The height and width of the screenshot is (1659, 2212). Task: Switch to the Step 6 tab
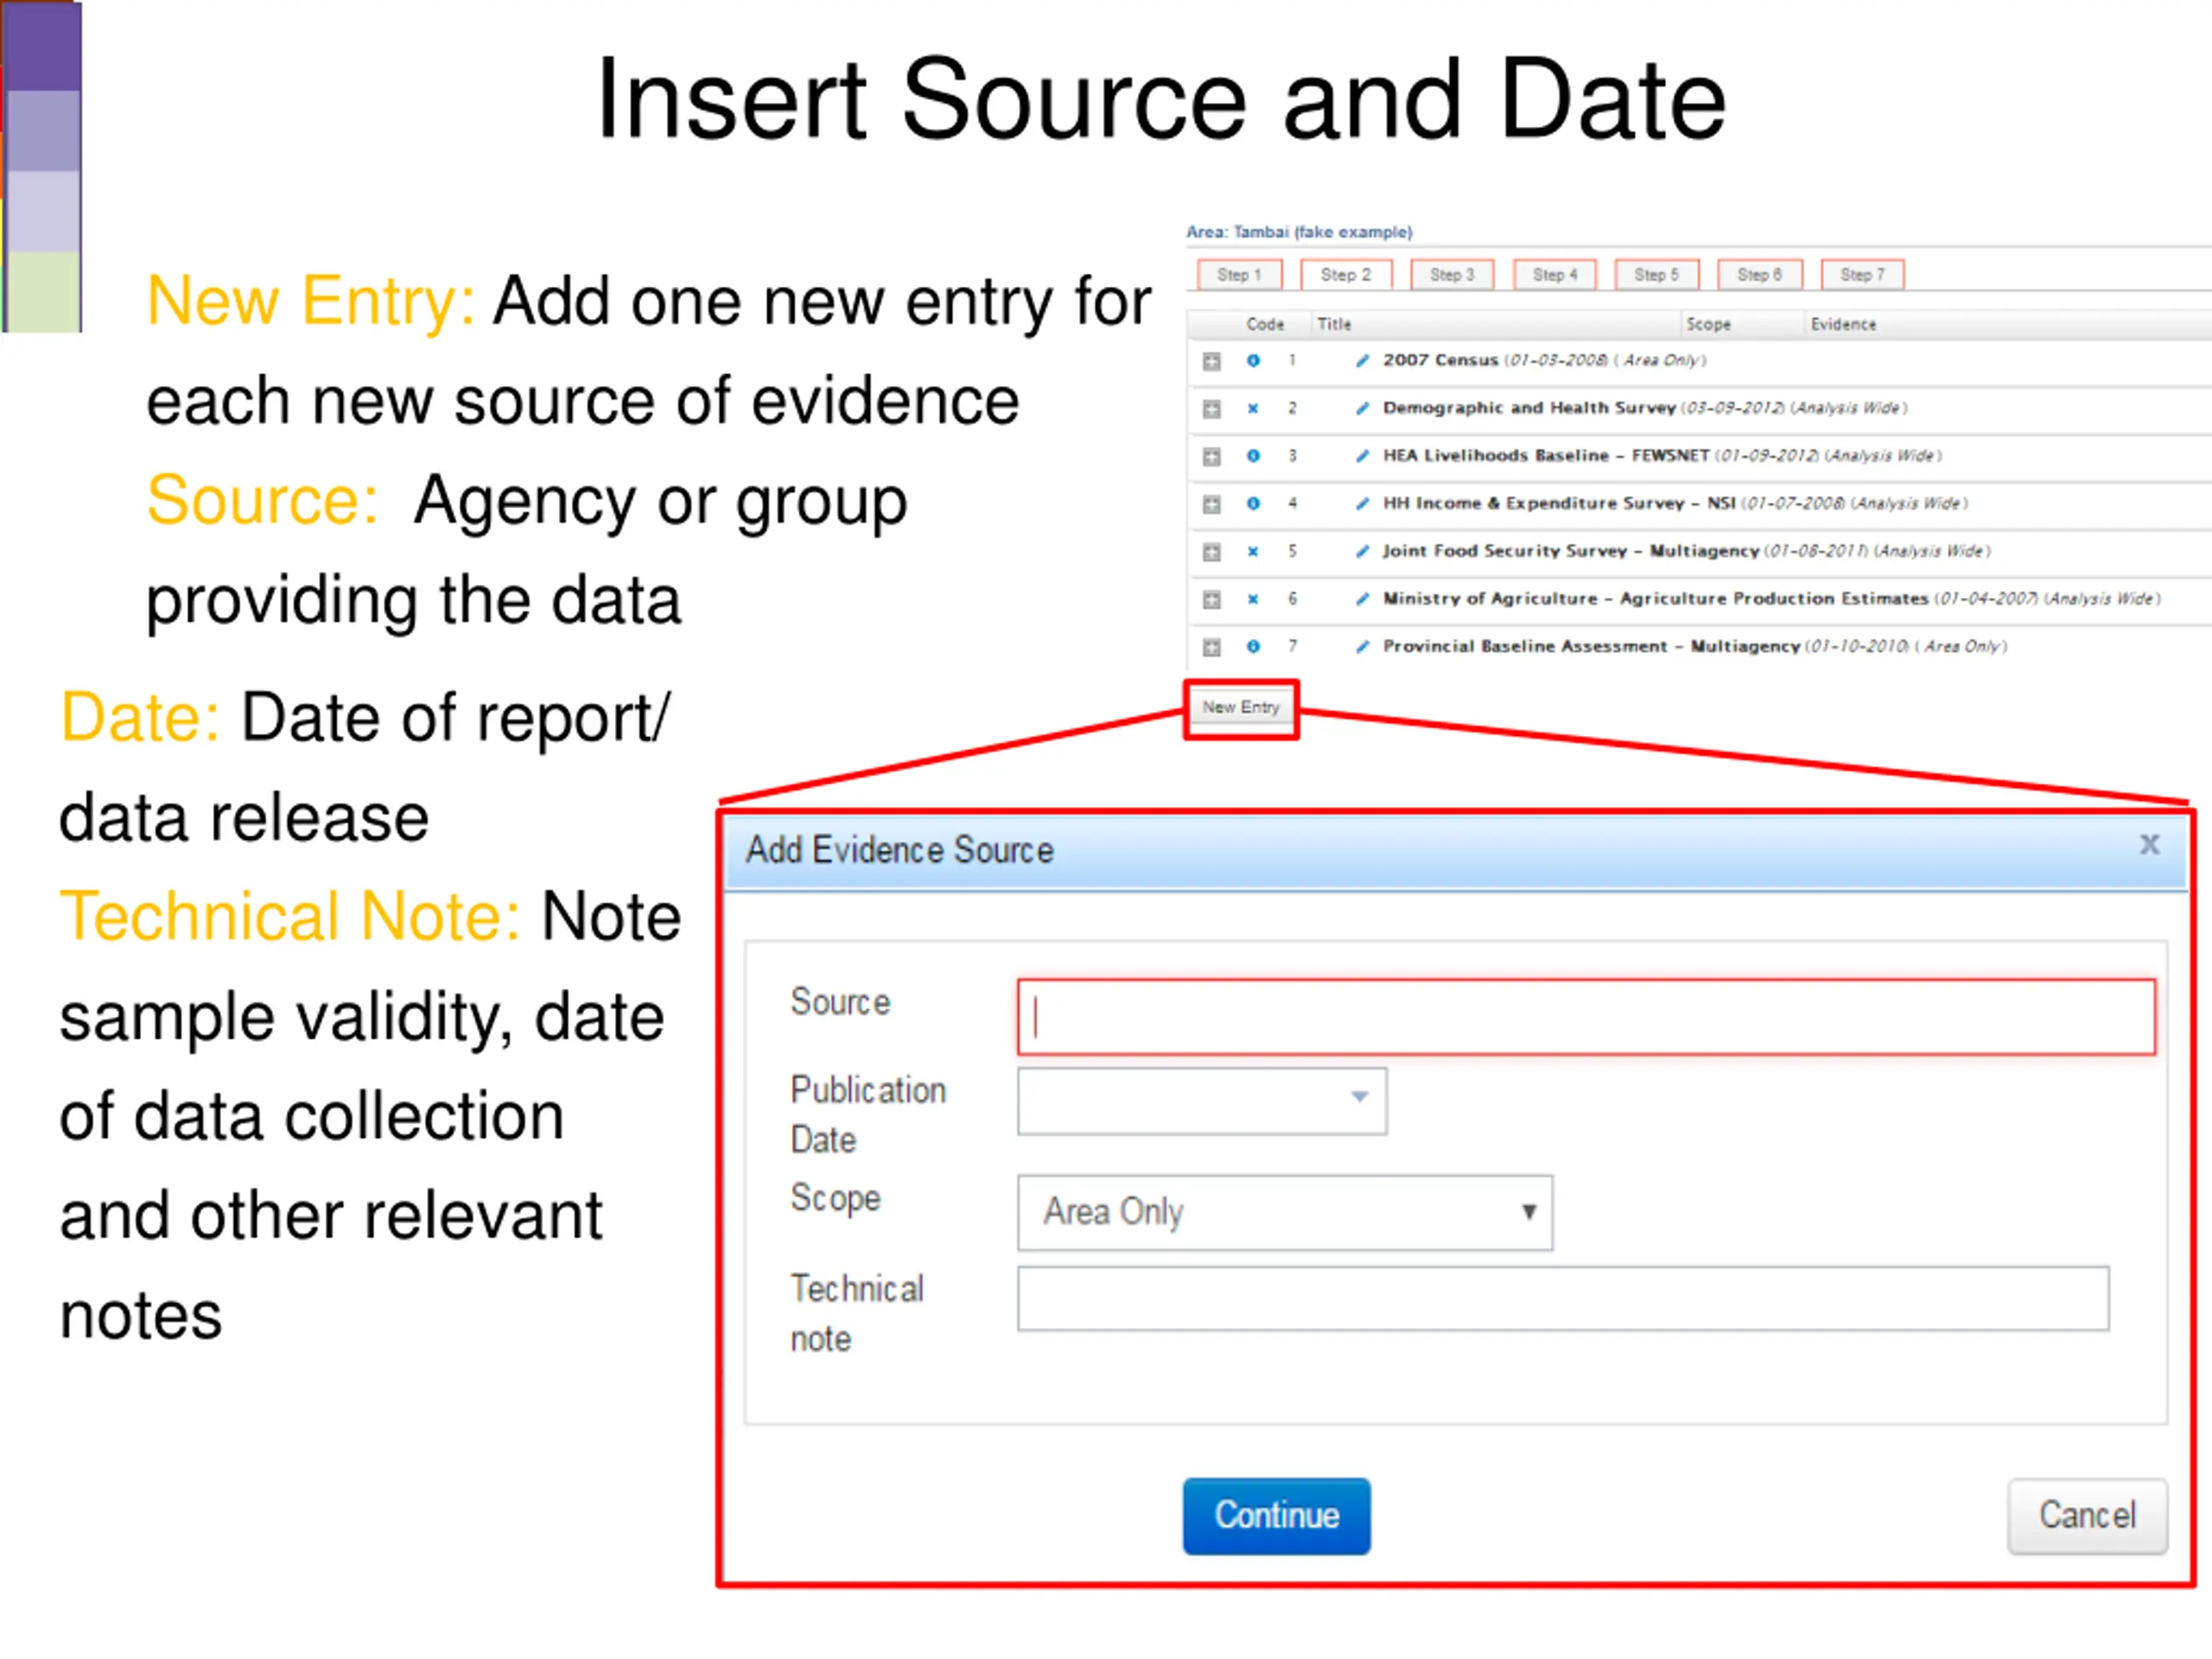pyautogui.click(x=1760, y=274)
